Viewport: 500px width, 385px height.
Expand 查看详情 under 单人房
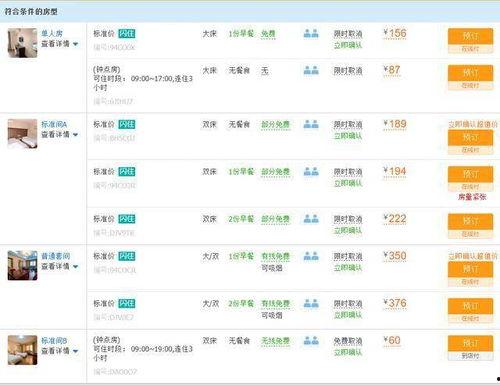[x=60, y=44]
